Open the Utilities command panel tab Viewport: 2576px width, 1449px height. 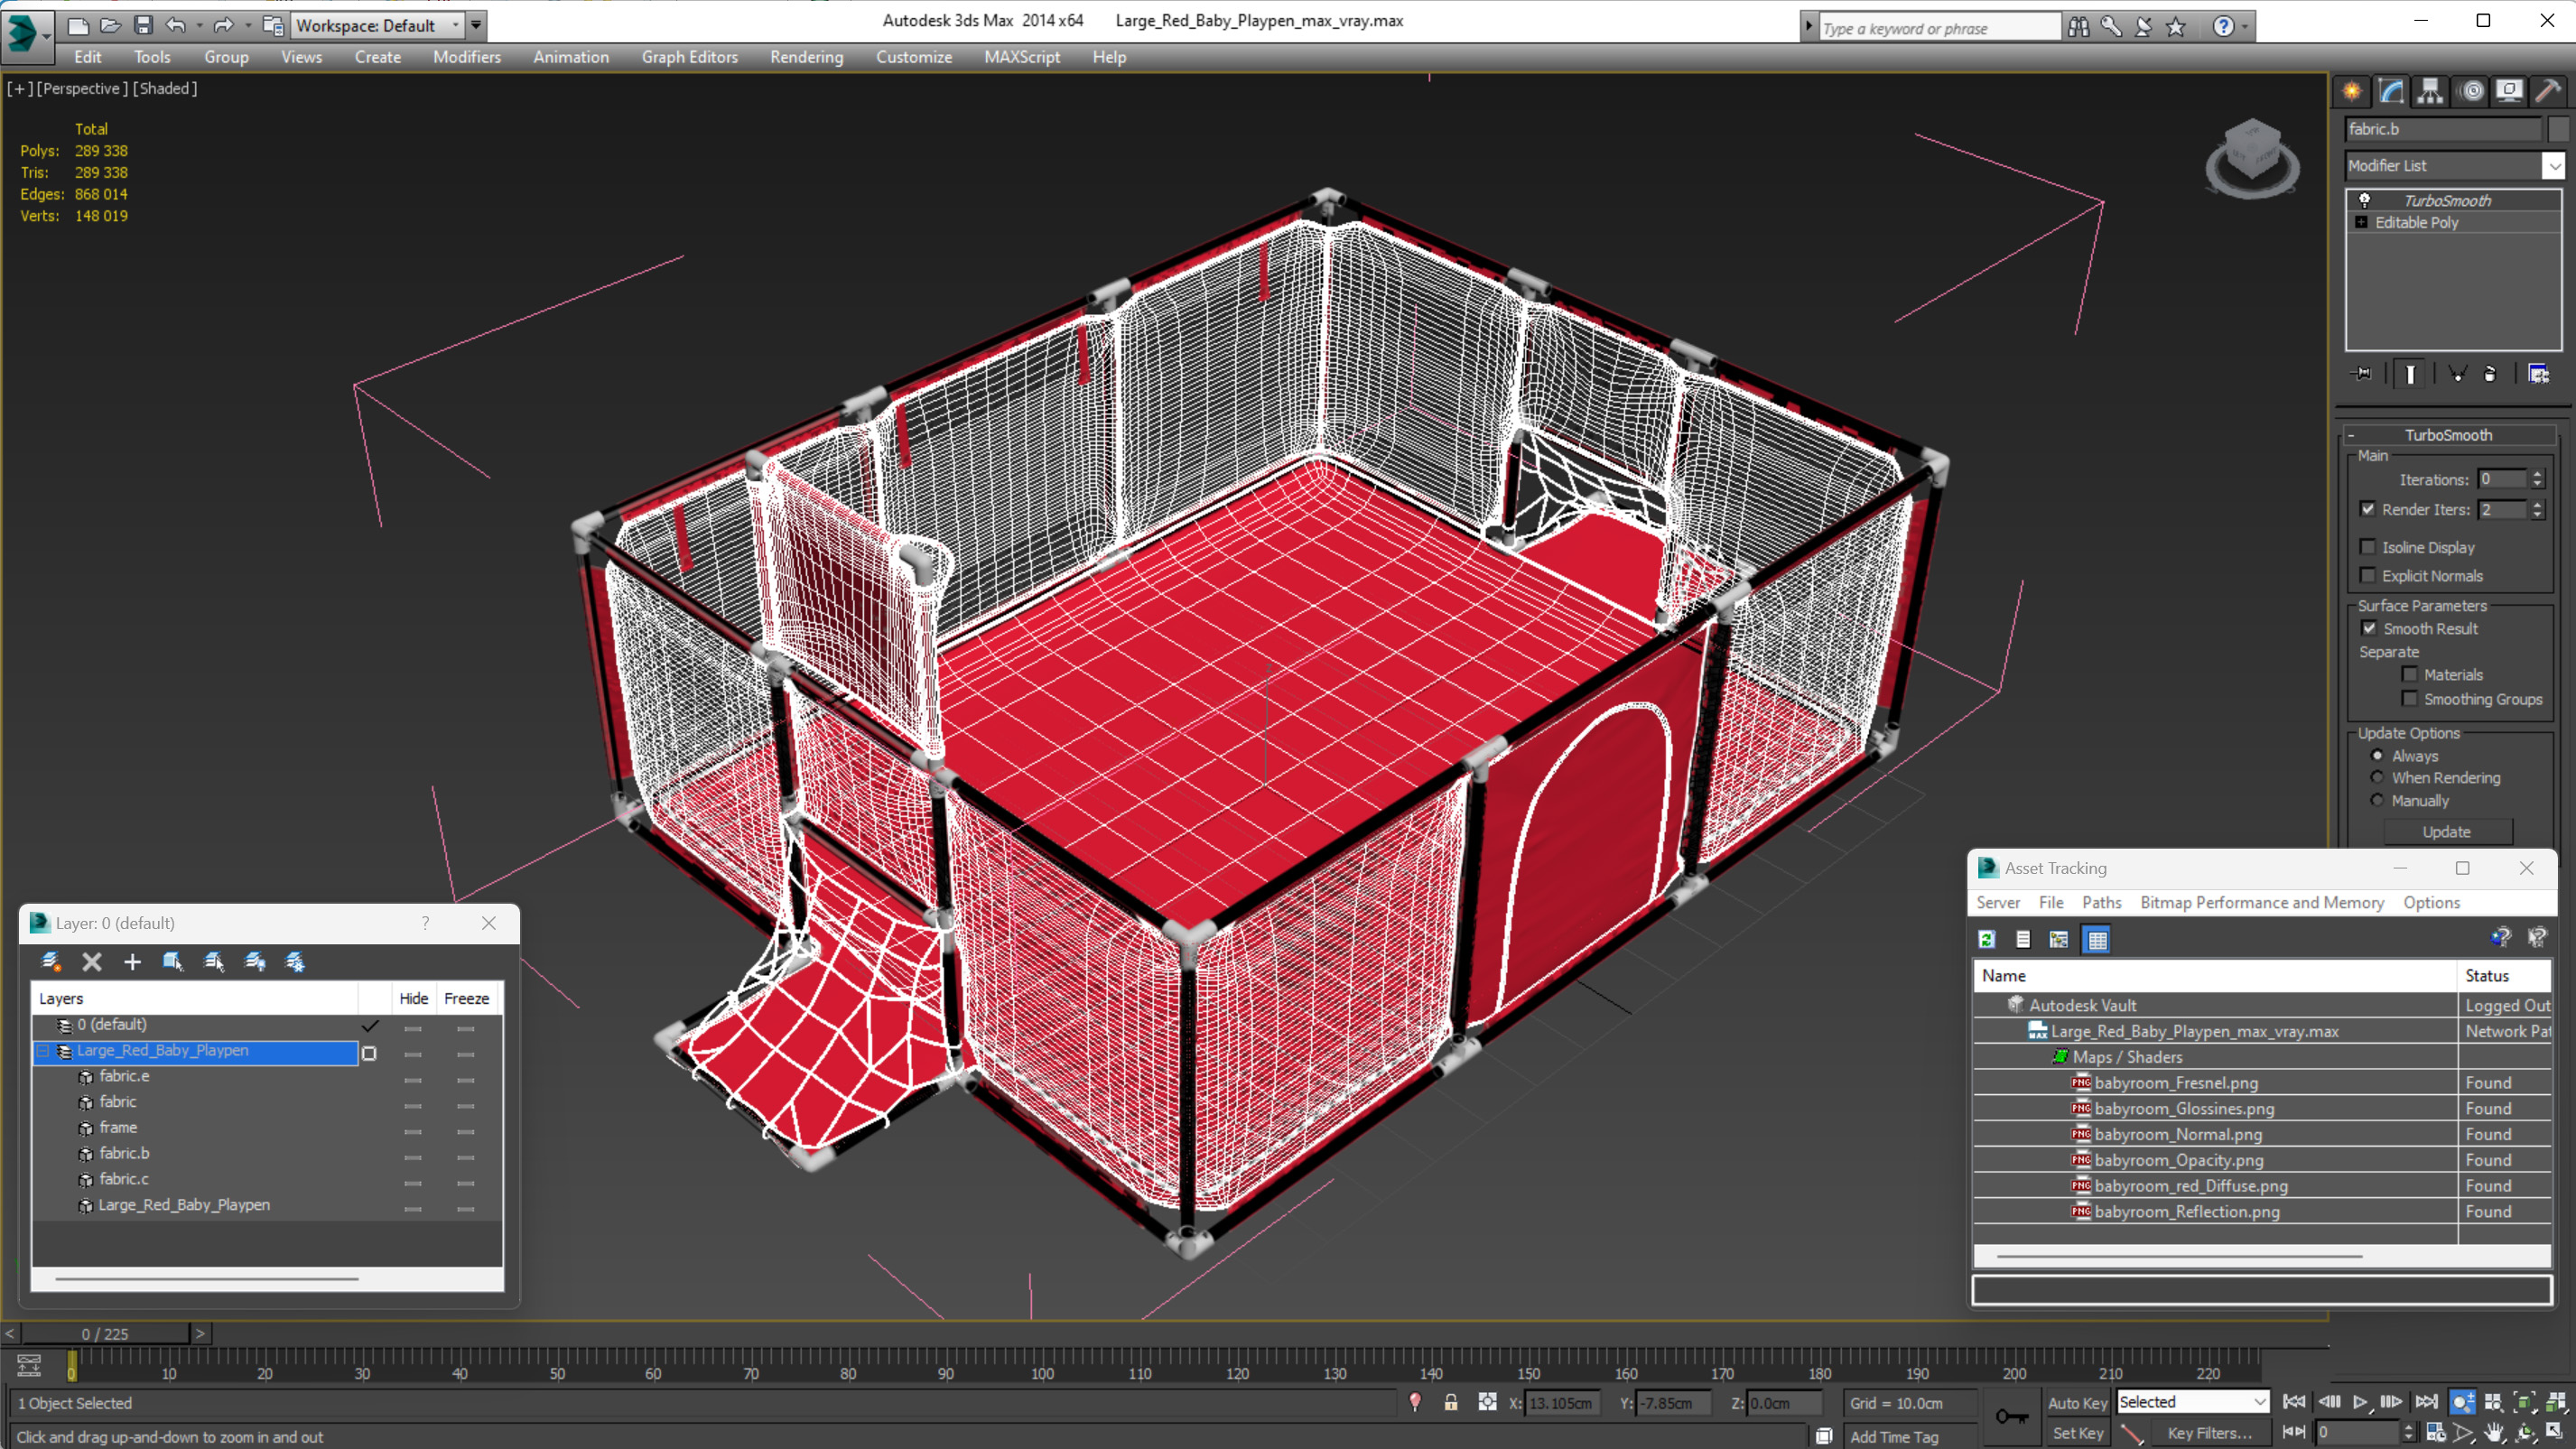point(2548,92)
